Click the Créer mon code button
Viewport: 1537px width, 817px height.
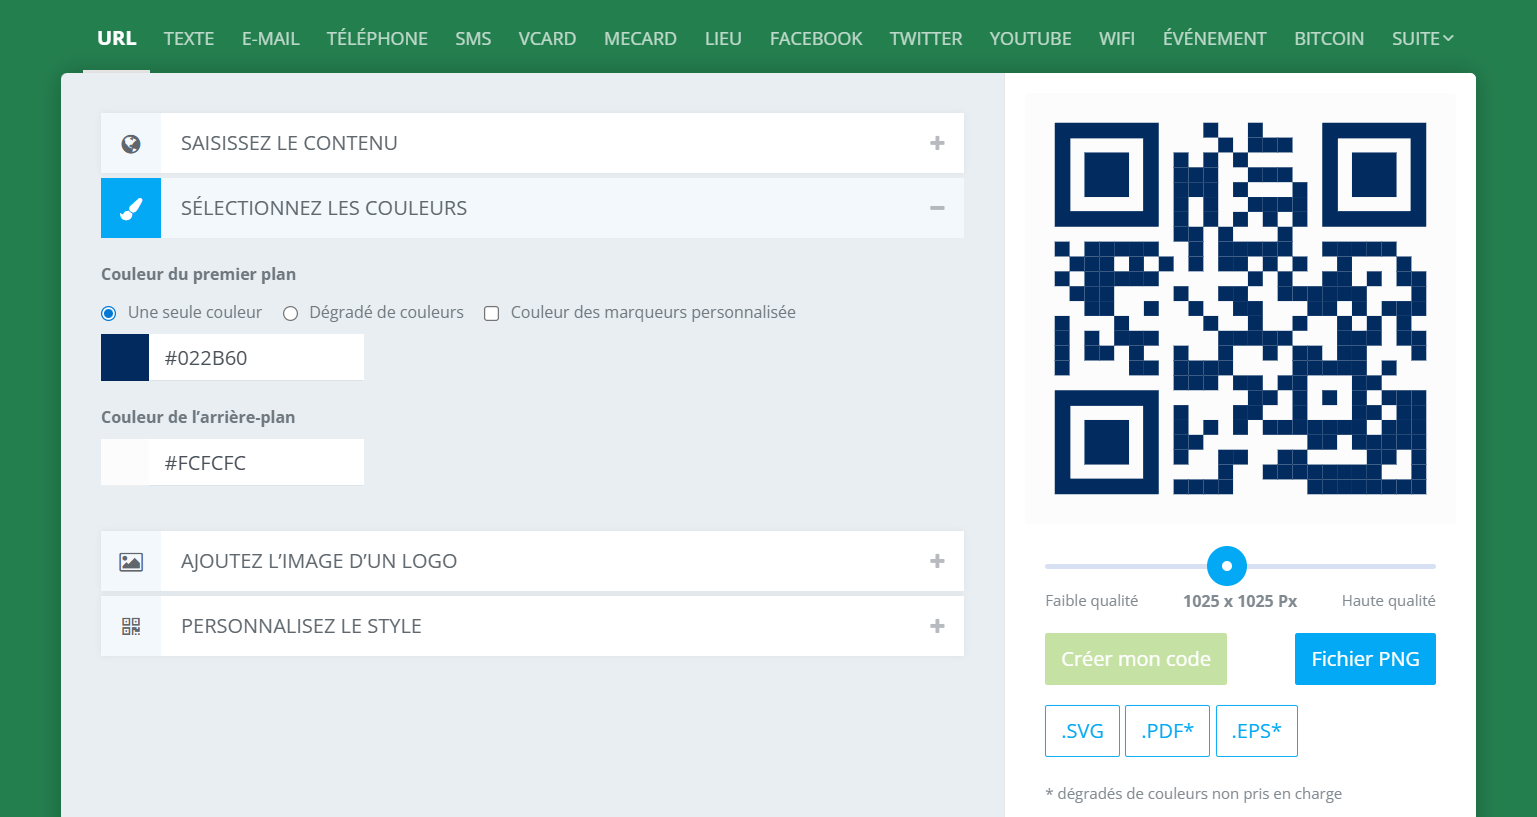click(x=1135, y=659)
